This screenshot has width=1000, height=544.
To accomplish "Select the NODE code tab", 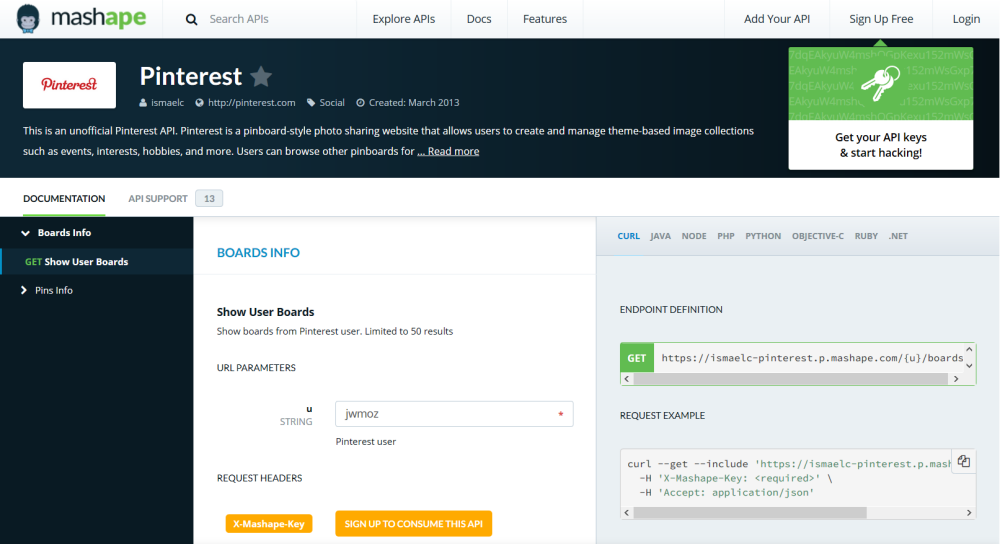I will (694, 236).
